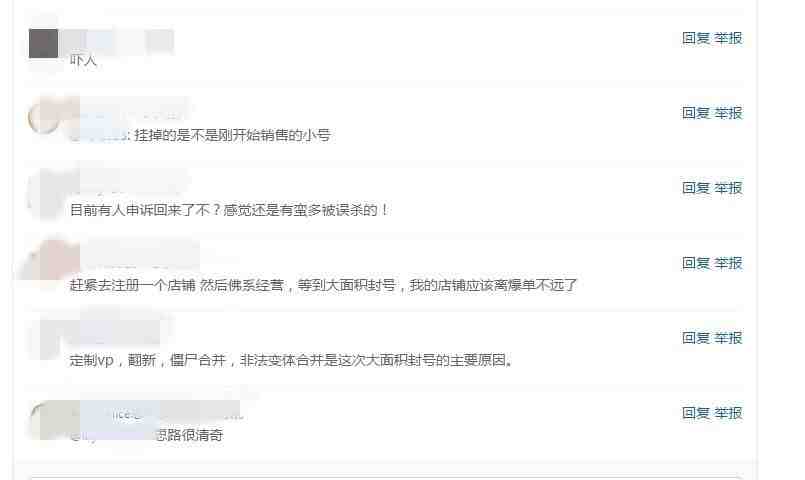Open the mentioned user before 思路很清奇
This screenshot has width=805, height=480.
(112, 435)
